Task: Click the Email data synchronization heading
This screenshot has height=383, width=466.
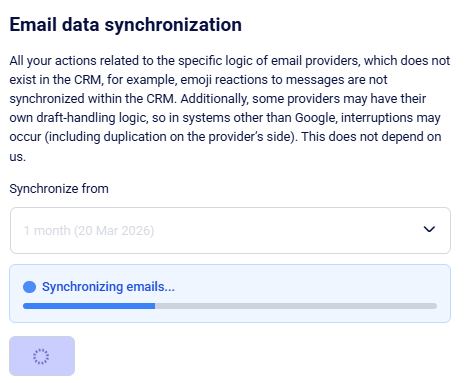Action: click(x=126, y=25)
